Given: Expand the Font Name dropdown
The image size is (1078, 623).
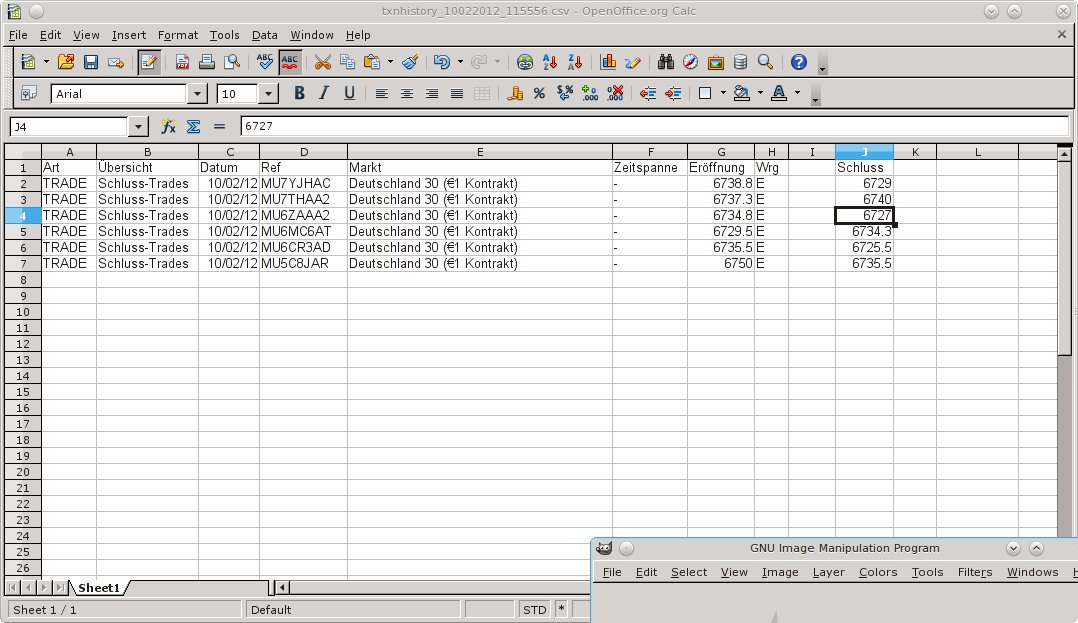Looking at the screenshot, I should click(197, 94).
